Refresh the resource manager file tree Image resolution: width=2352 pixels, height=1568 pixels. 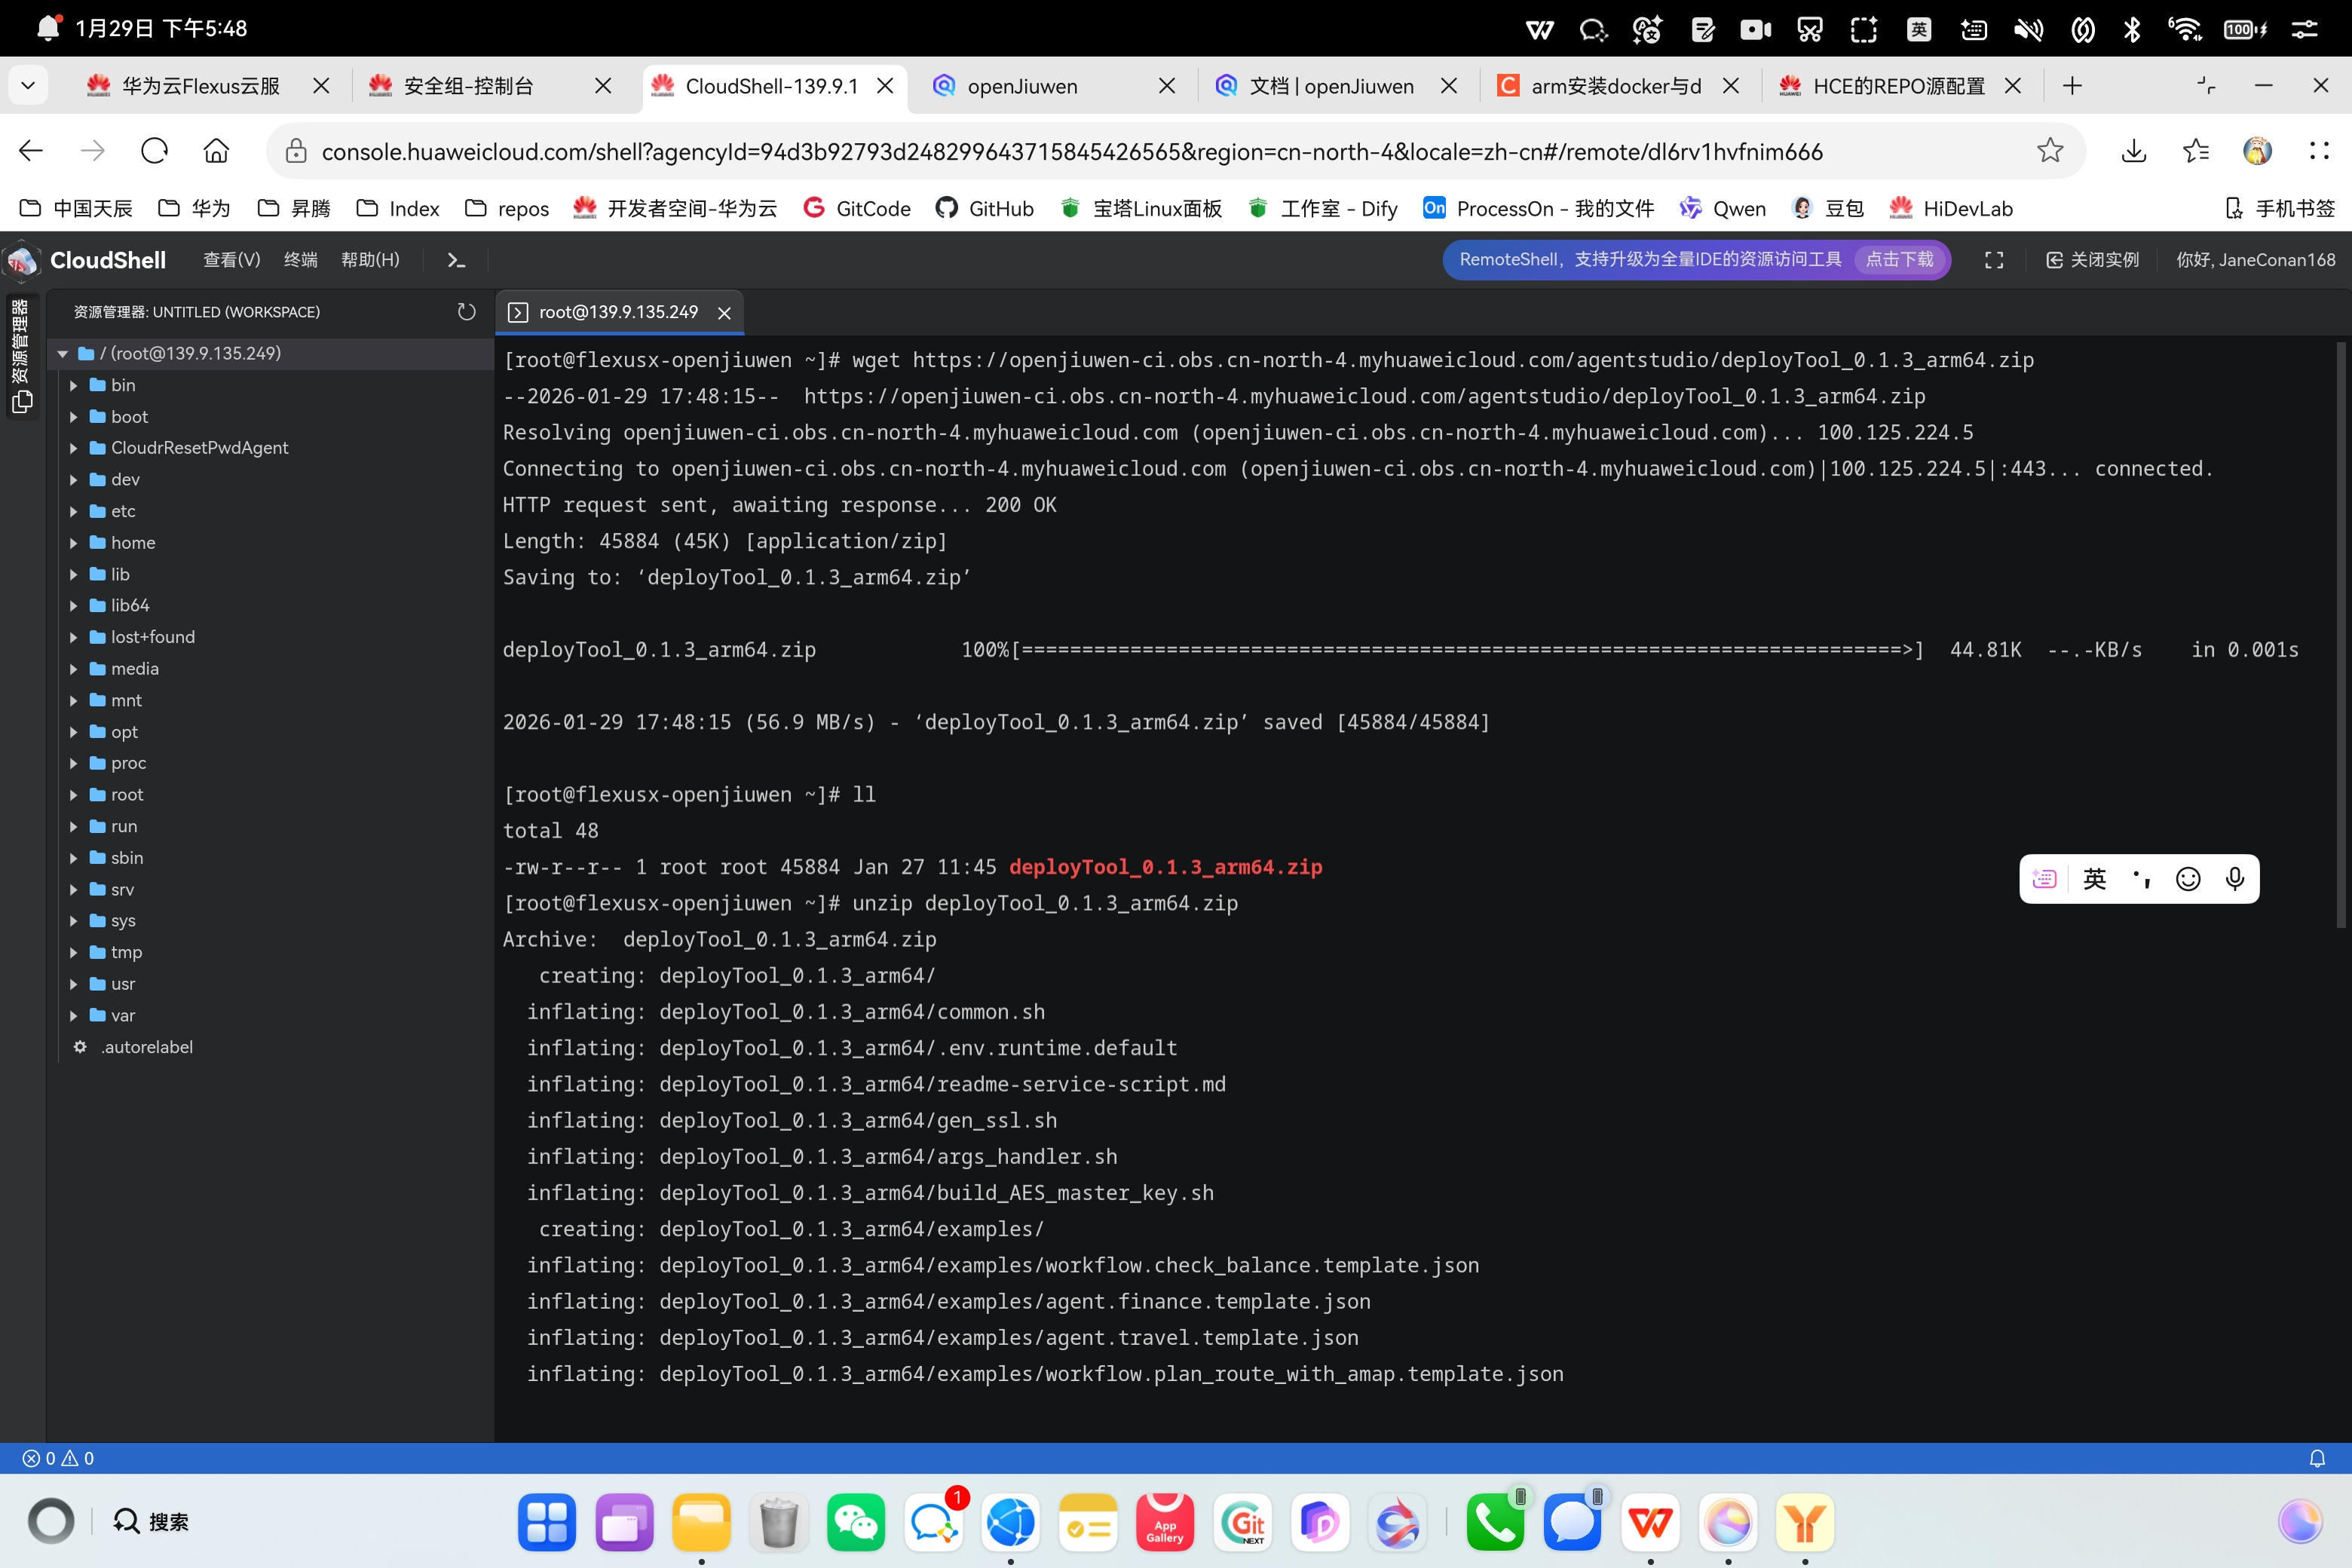(x=466, y=312)
